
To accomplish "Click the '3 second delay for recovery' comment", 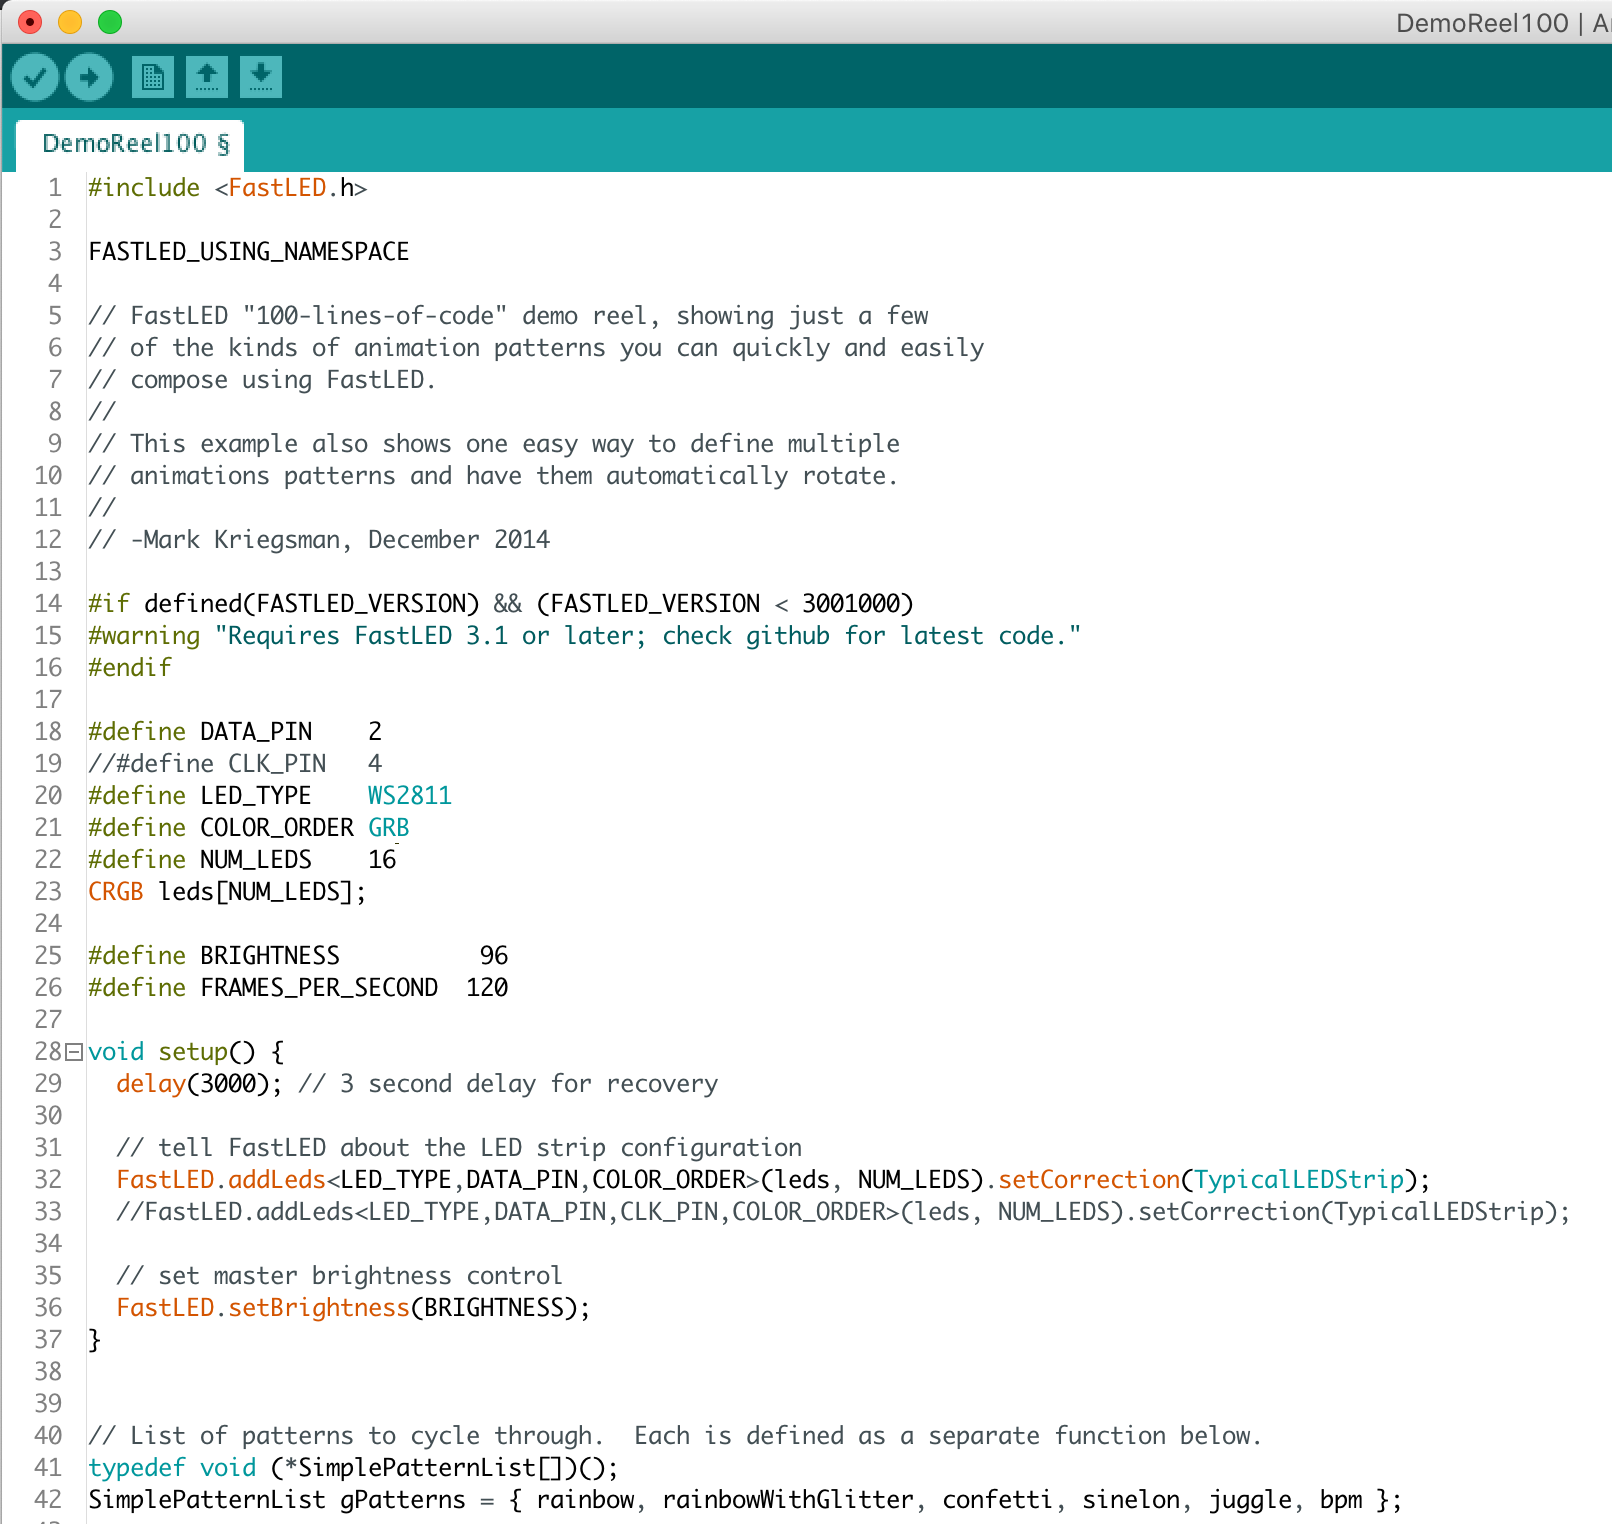I will pos(508,1084).
